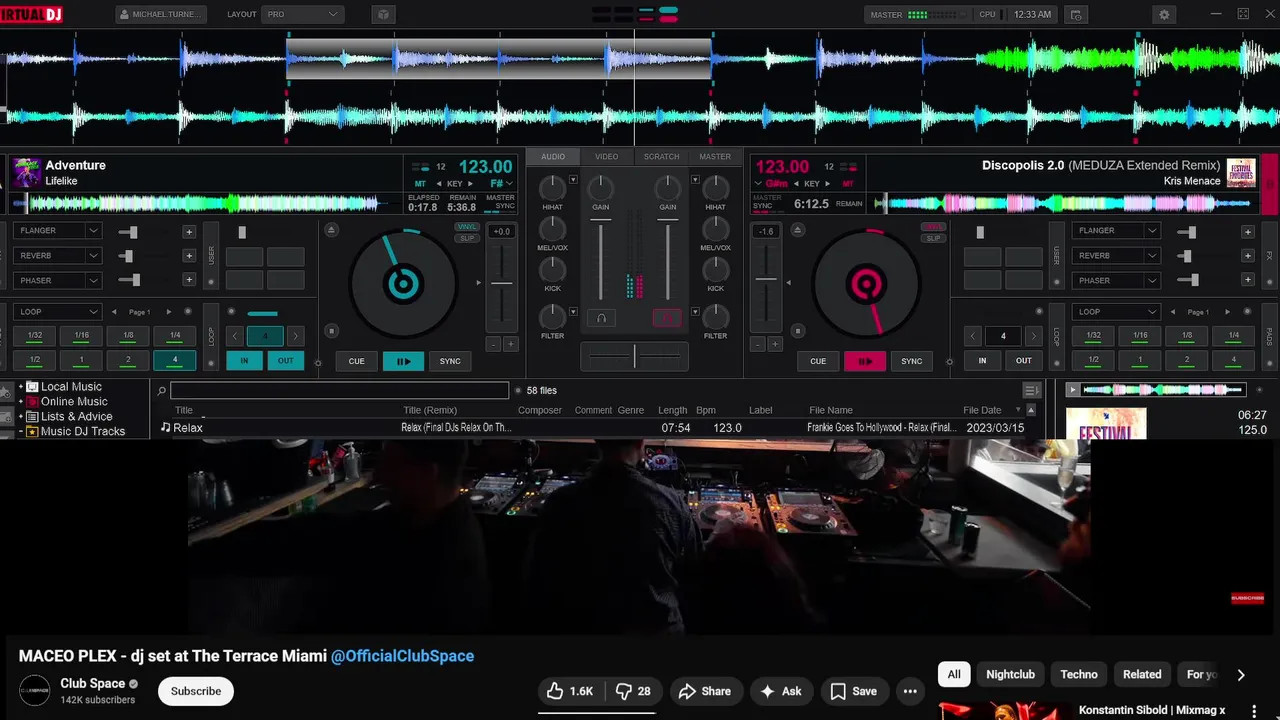
Task: Subscribe to Club Space channel
Action: coord(196,691)
